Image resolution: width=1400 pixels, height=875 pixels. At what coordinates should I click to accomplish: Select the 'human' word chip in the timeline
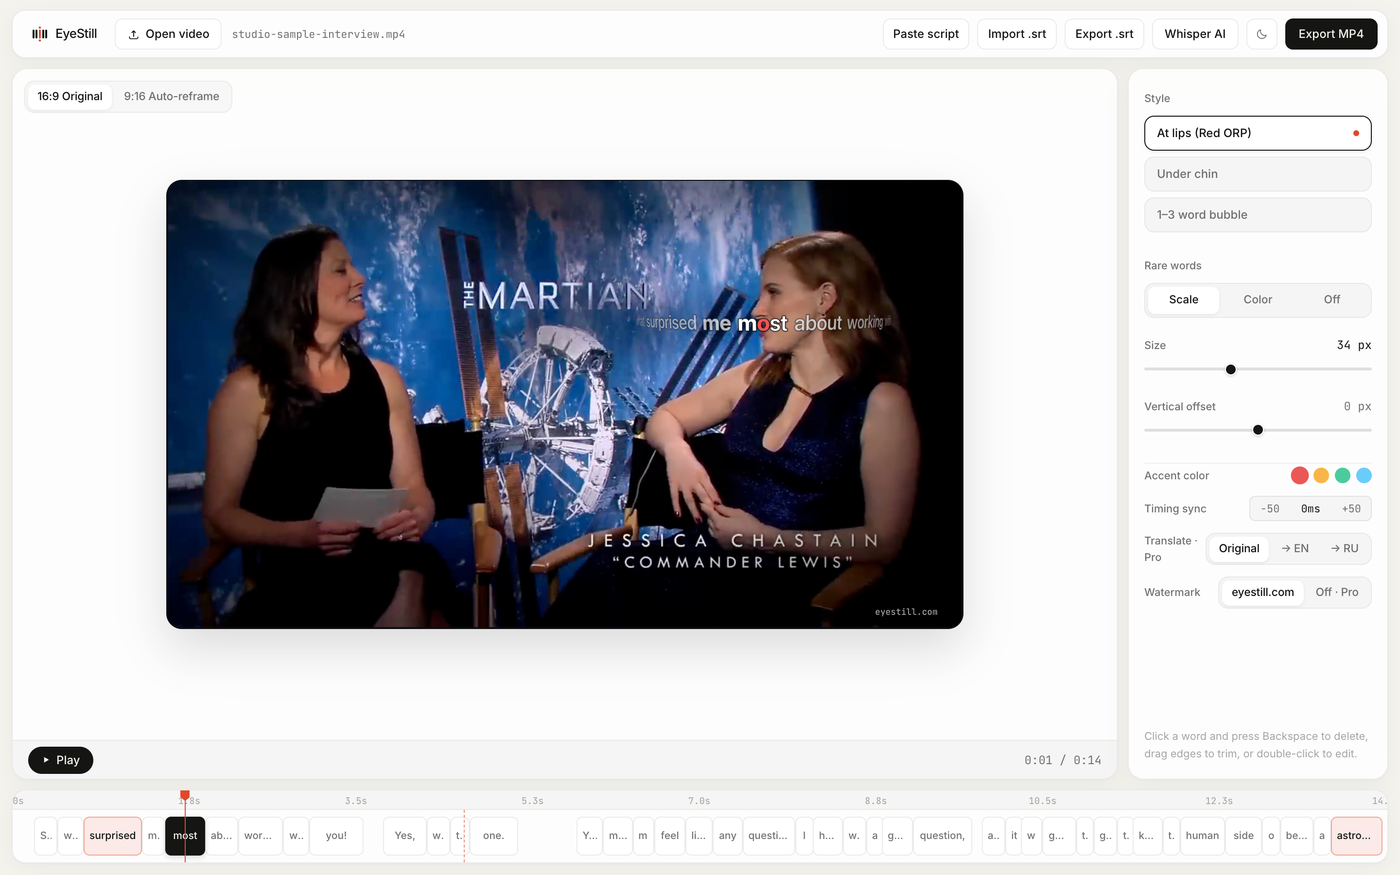(1202, 836)
